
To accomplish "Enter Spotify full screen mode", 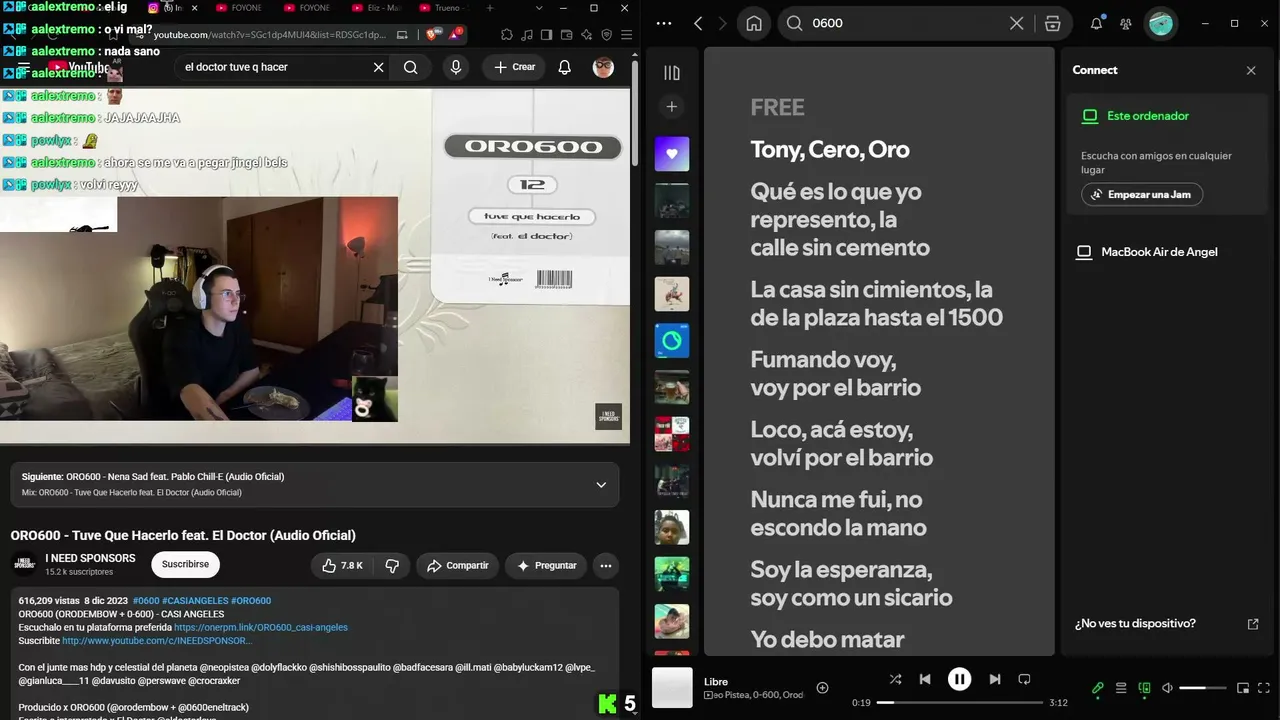I will click(x=1265, y=688).
